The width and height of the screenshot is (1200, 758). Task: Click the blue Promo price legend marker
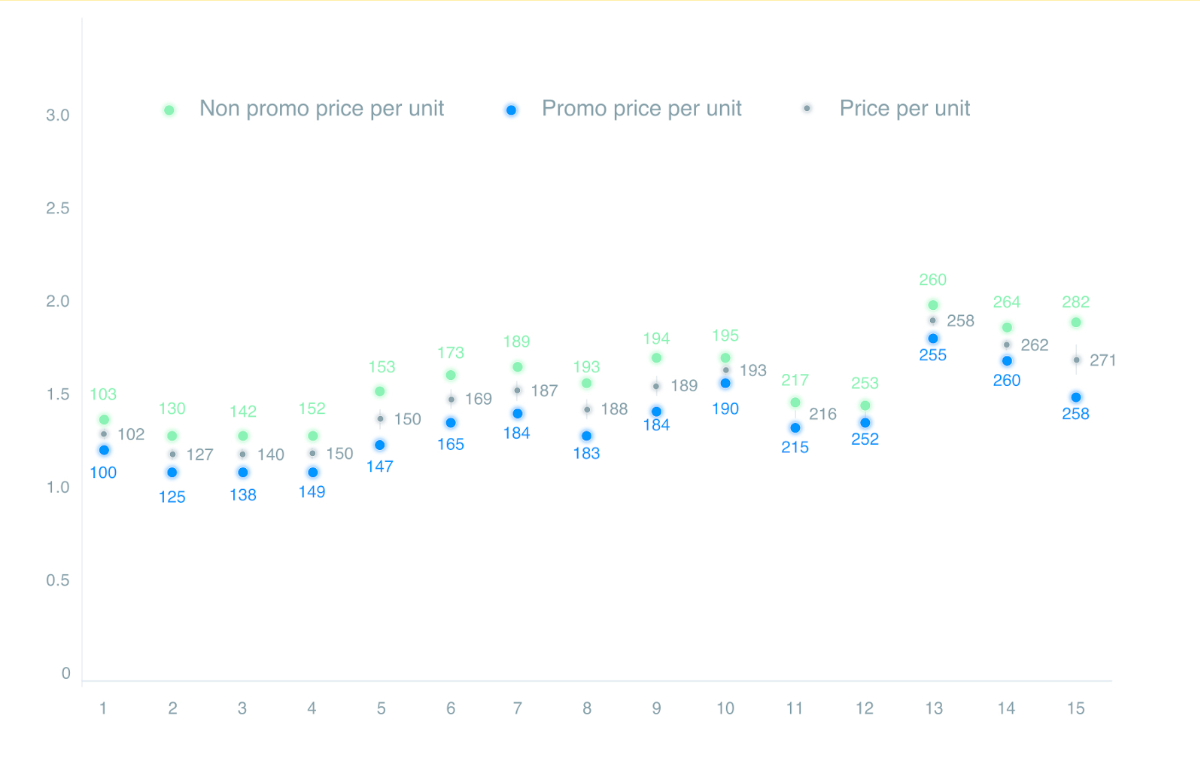click(x=511, y=110)
